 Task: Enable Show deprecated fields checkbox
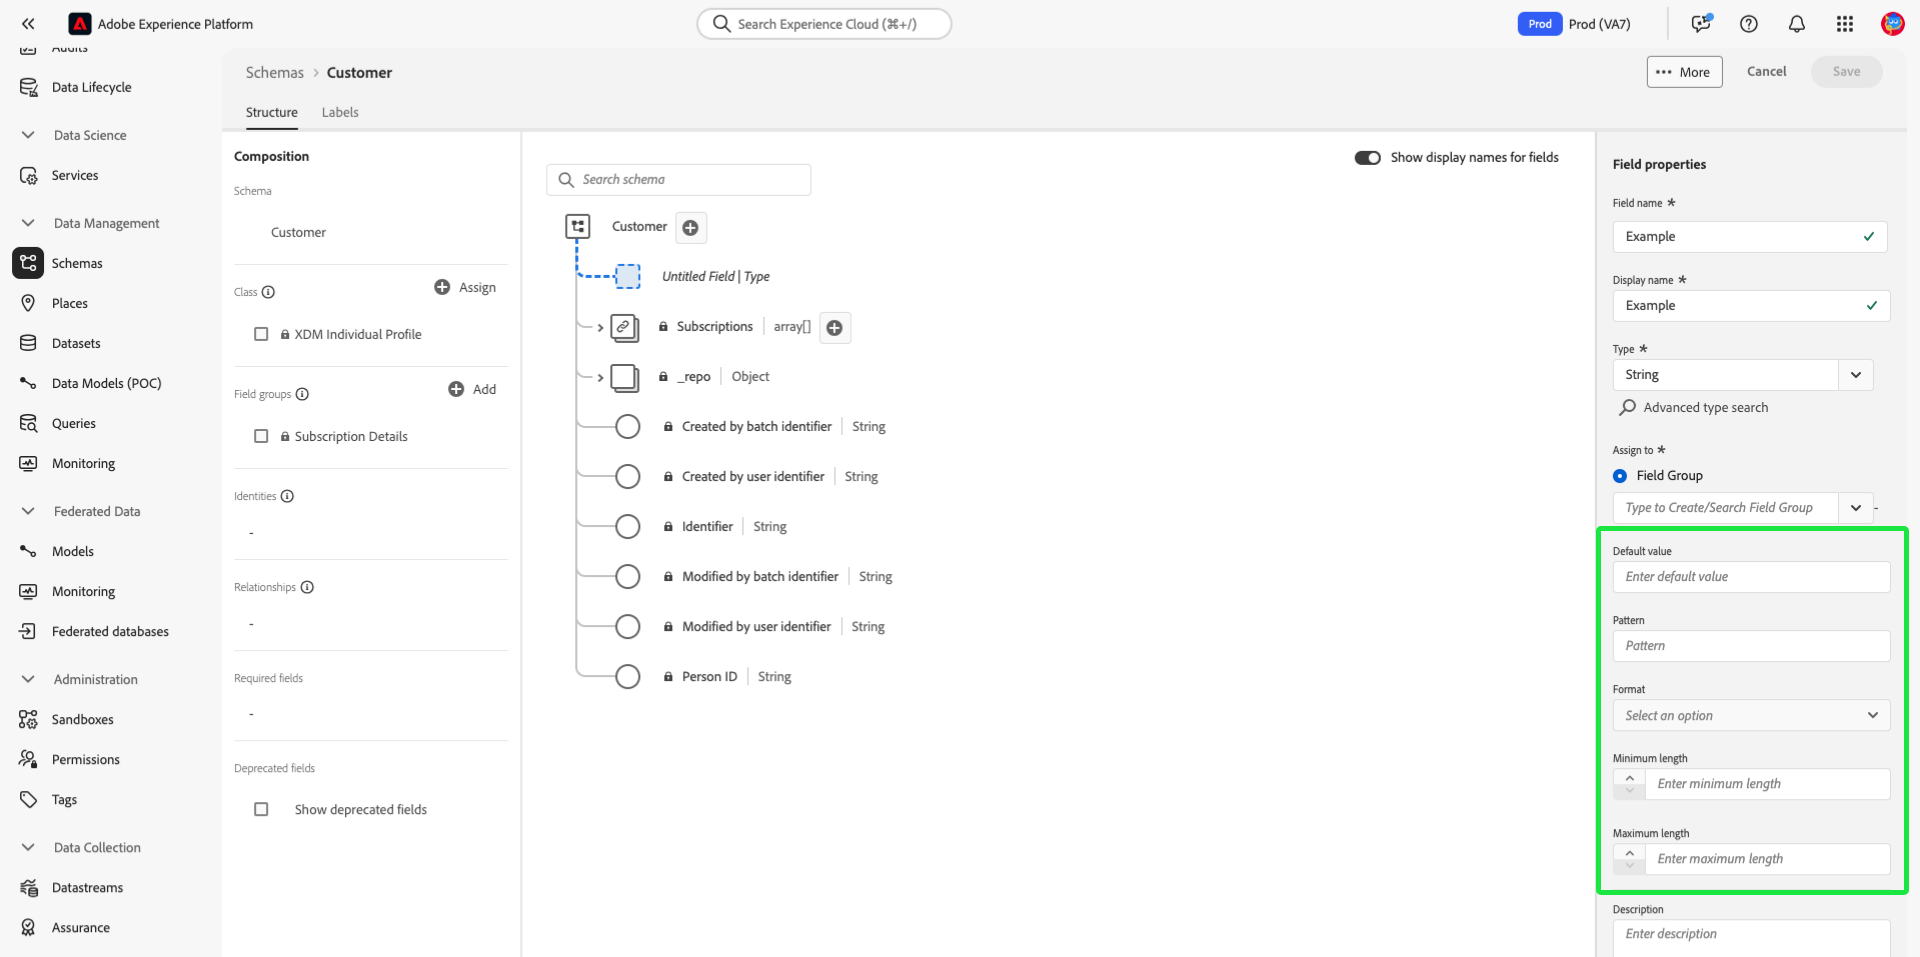pos(261,809)
